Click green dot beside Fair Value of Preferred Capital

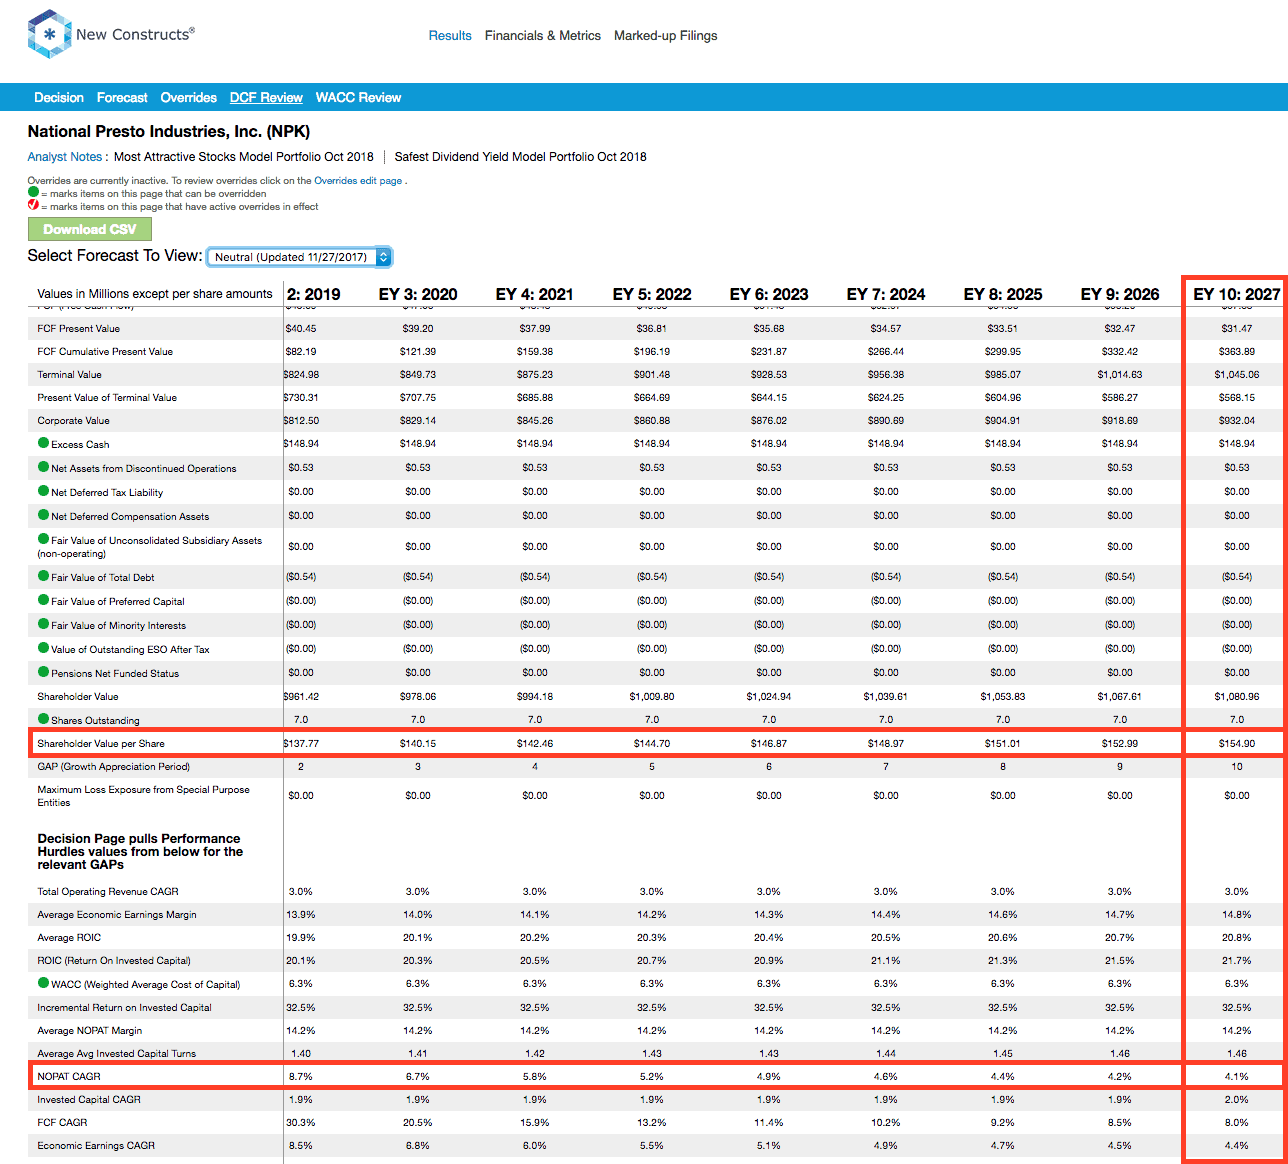coord(43,600)
